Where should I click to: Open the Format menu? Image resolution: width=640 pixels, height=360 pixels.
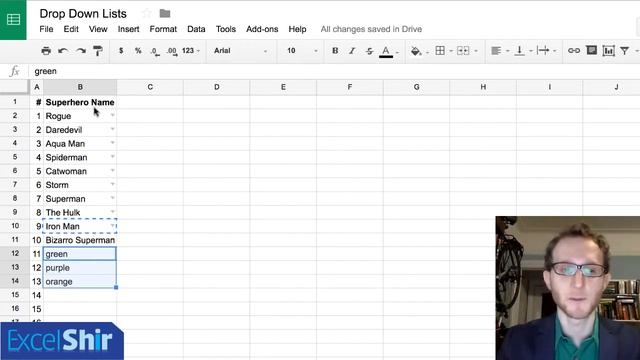point(163,29)
